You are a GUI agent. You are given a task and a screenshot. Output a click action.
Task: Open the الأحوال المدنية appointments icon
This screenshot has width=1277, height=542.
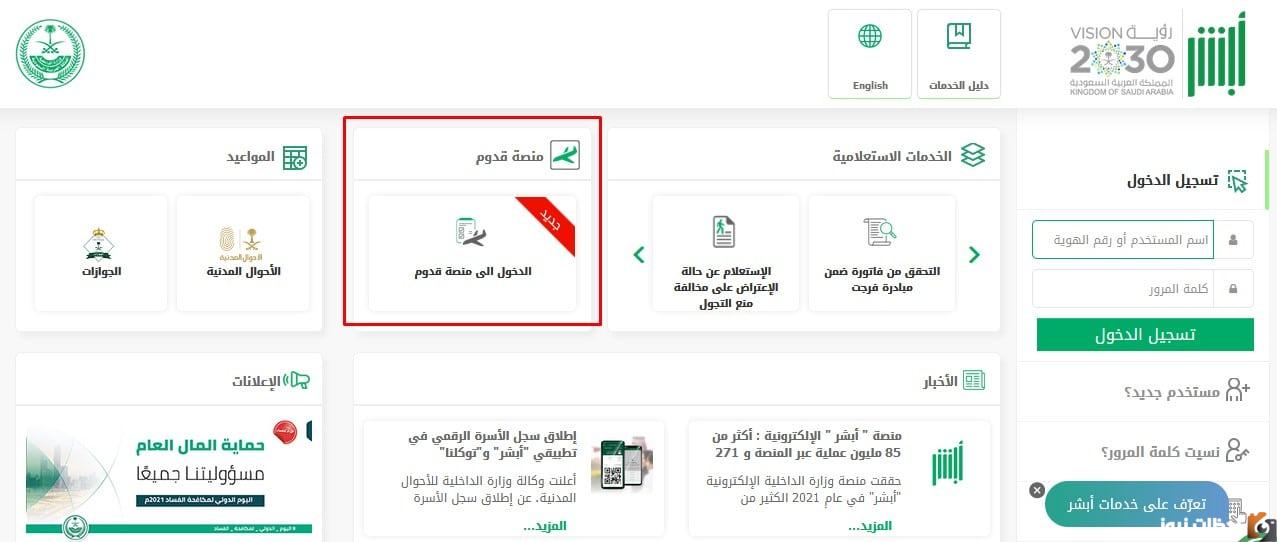pyautogui.click(x=243, y=253)
